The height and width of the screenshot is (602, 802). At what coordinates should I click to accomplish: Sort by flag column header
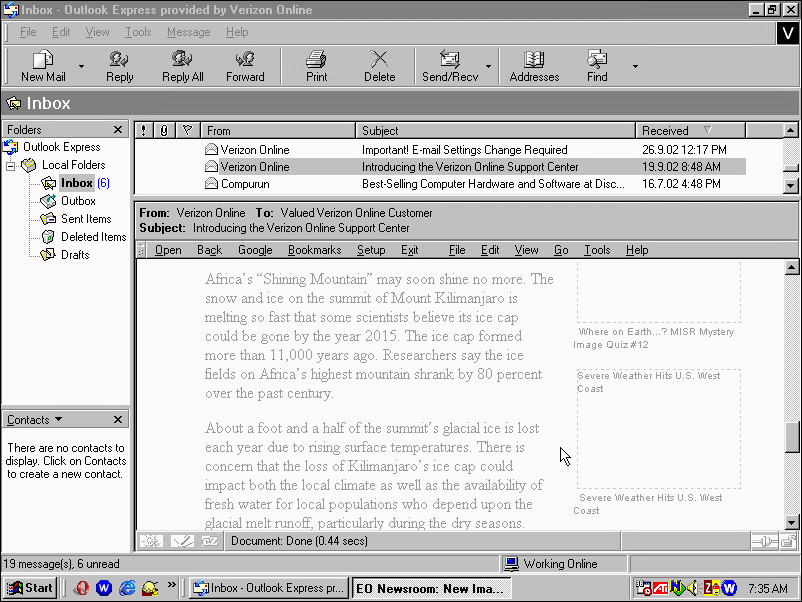pos(188,130)
